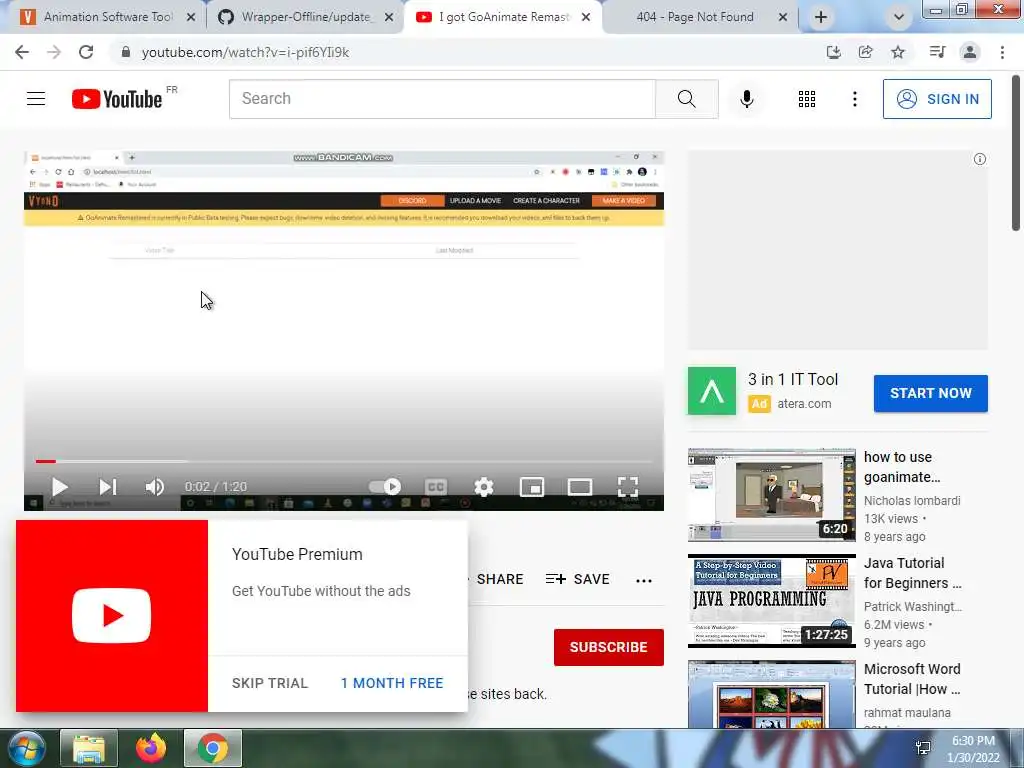Open Microsoft Word Tutorial video title

912,679
